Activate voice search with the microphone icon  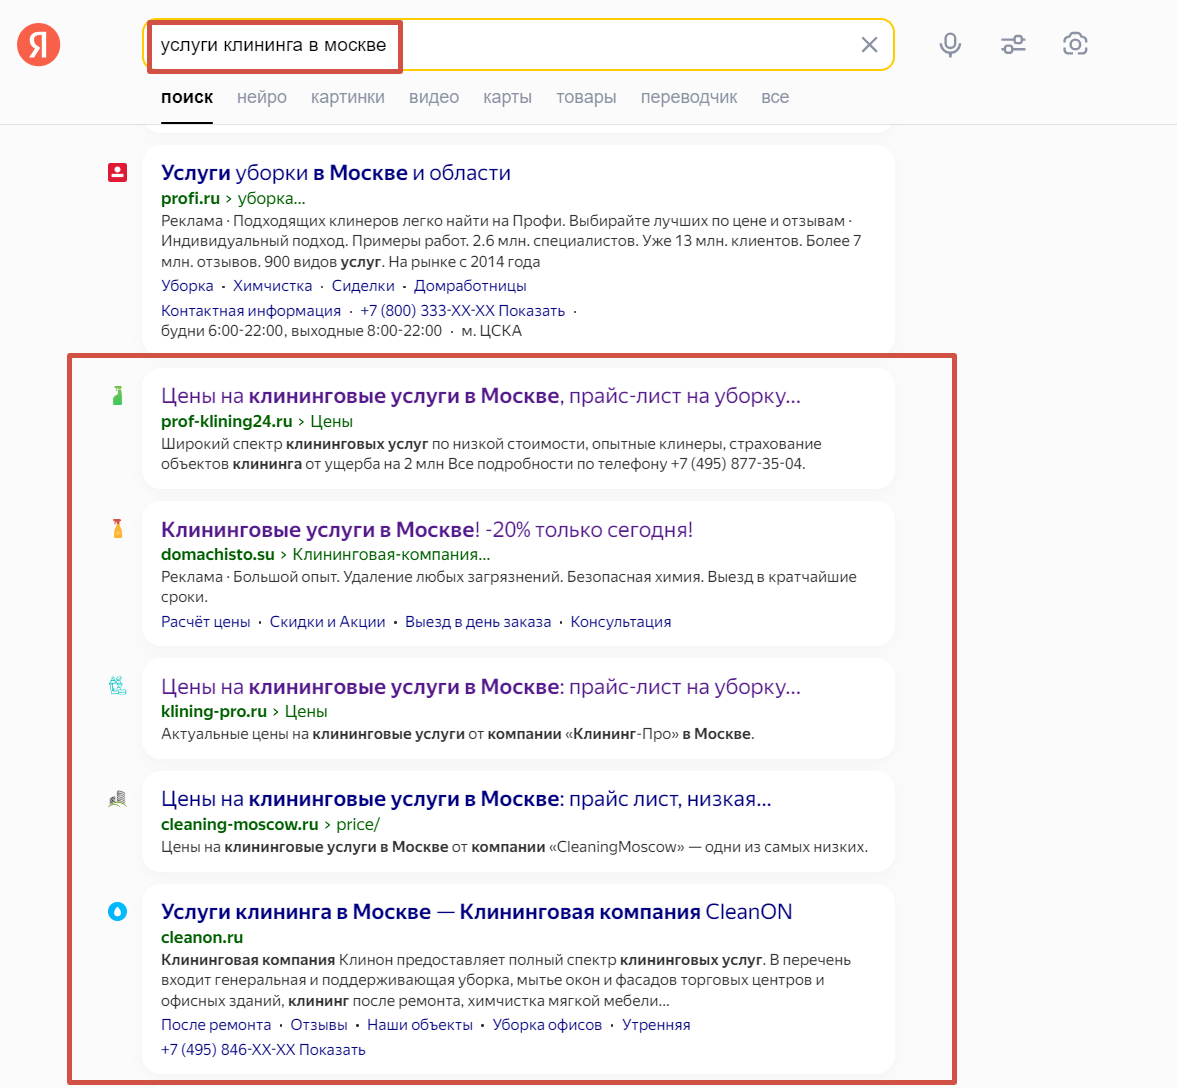pos(950,44)
